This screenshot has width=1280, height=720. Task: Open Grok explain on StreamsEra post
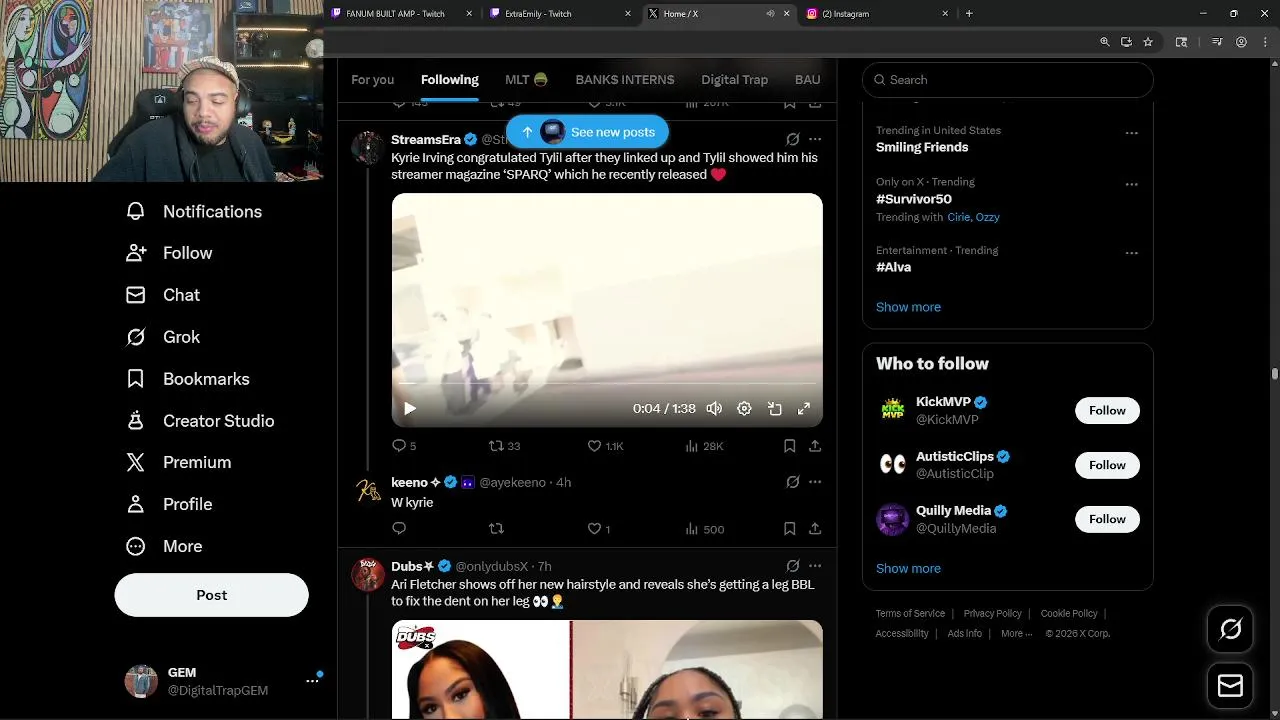tap(793, 139)
